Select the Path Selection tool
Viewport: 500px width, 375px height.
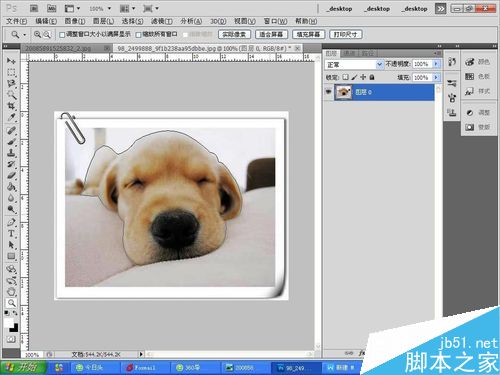pyautogui.click(x=11, y=245)
